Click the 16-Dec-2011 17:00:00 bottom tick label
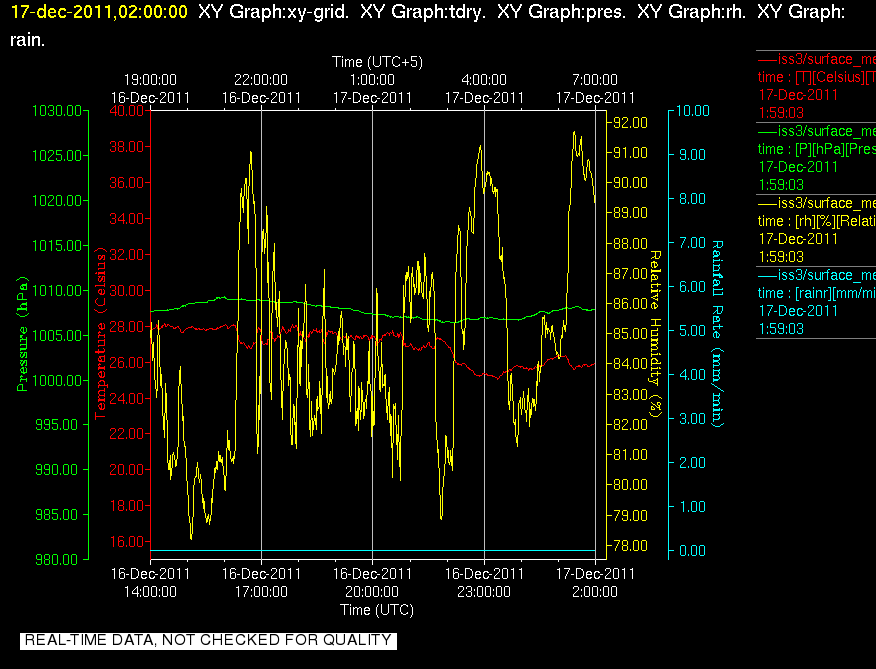Screen dimensions: 876x669 coord(261,582)
